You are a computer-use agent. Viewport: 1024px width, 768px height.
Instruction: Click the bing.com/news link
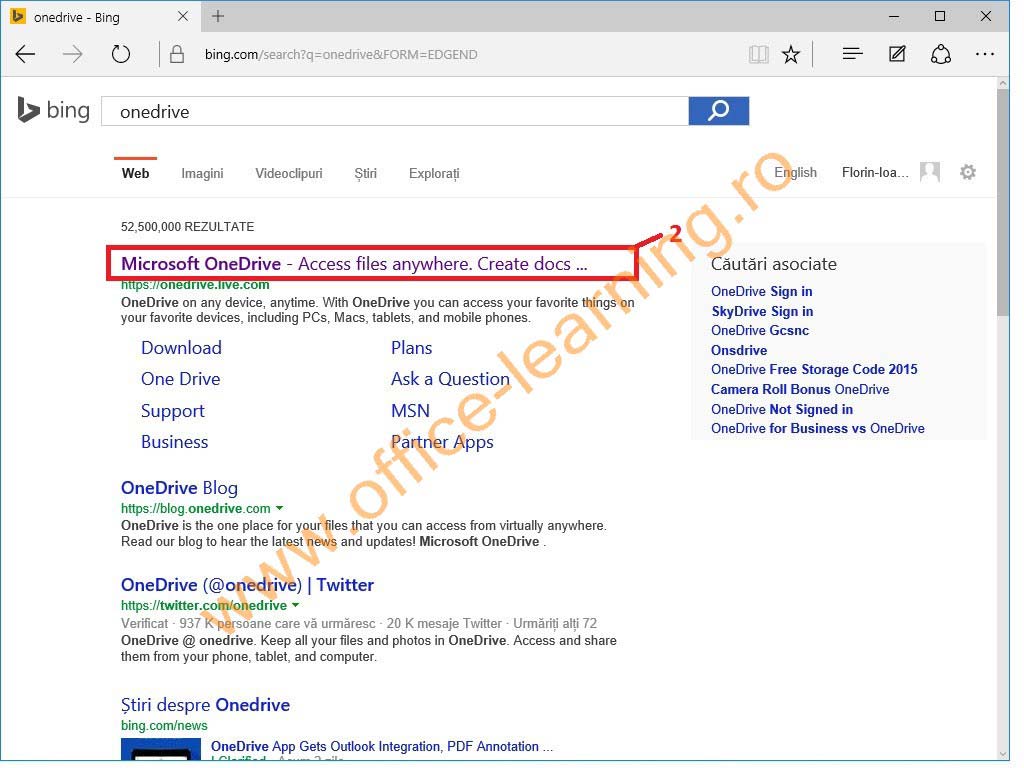click(x=164, y=726)
